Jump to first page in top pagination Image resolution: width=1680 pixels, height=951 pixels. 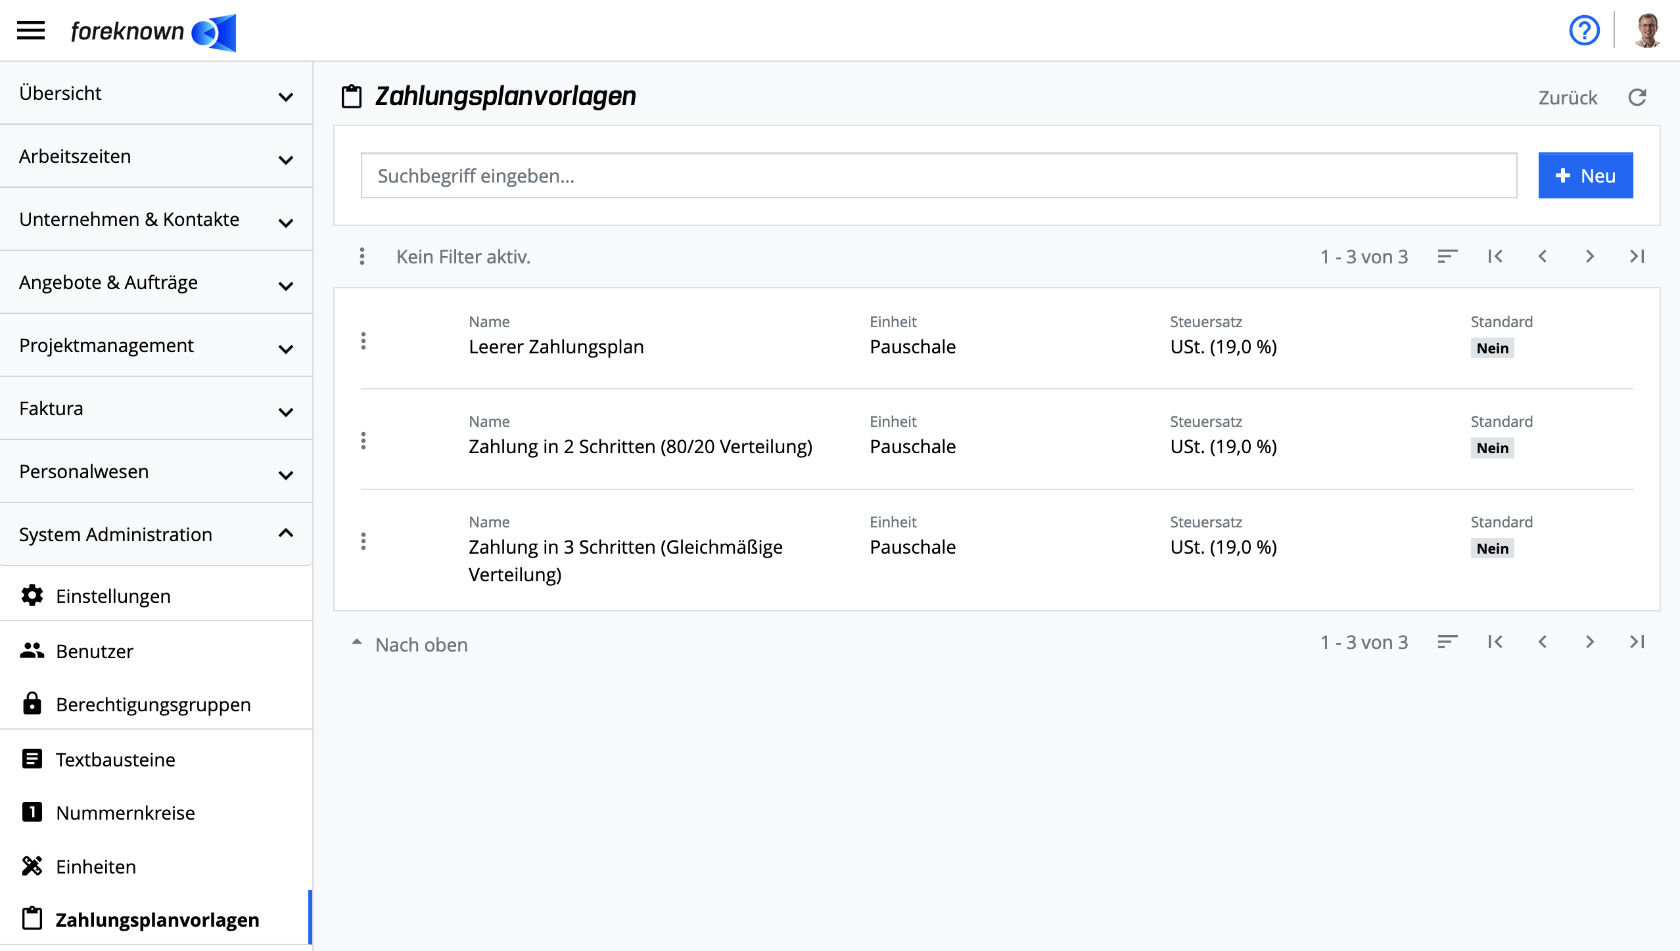point(1495,257)
